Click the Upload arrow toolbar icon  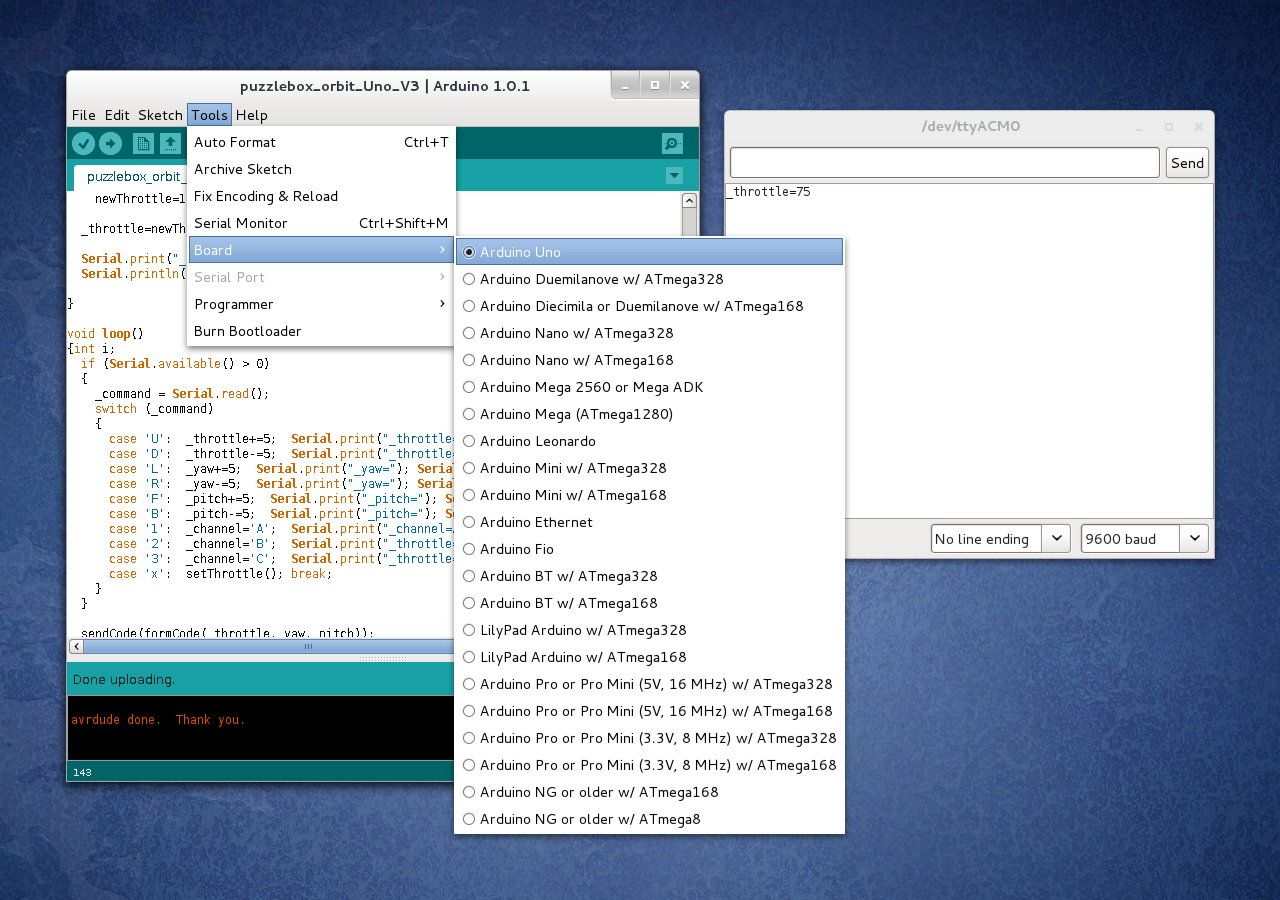tap(110, 144)
